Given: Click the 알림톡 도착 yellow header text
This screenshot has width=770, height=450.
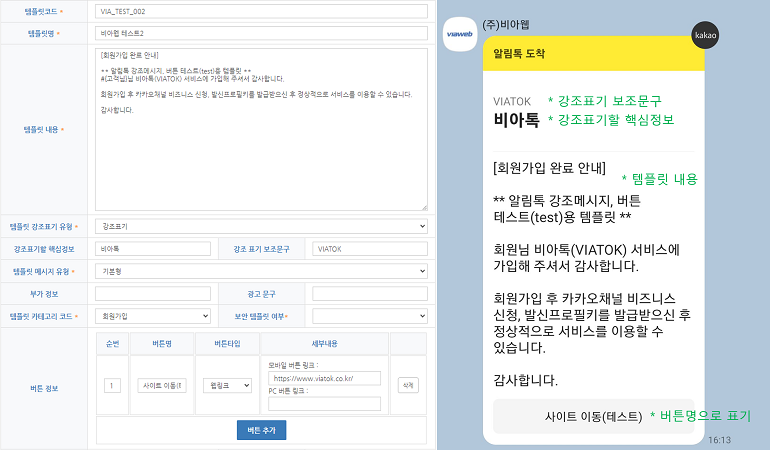Looking at the screenshot, I should (x=519, y=54).
